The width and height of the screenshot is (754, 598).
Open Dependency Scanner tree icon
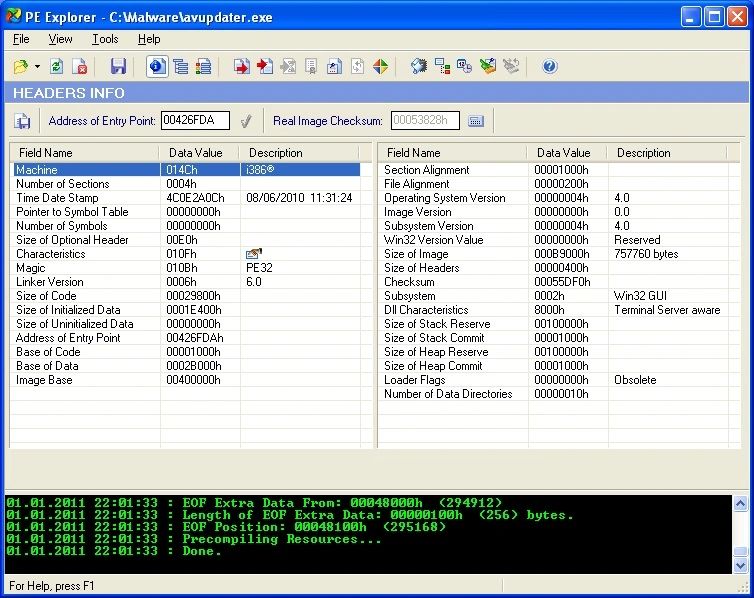[x=442, y=66]
